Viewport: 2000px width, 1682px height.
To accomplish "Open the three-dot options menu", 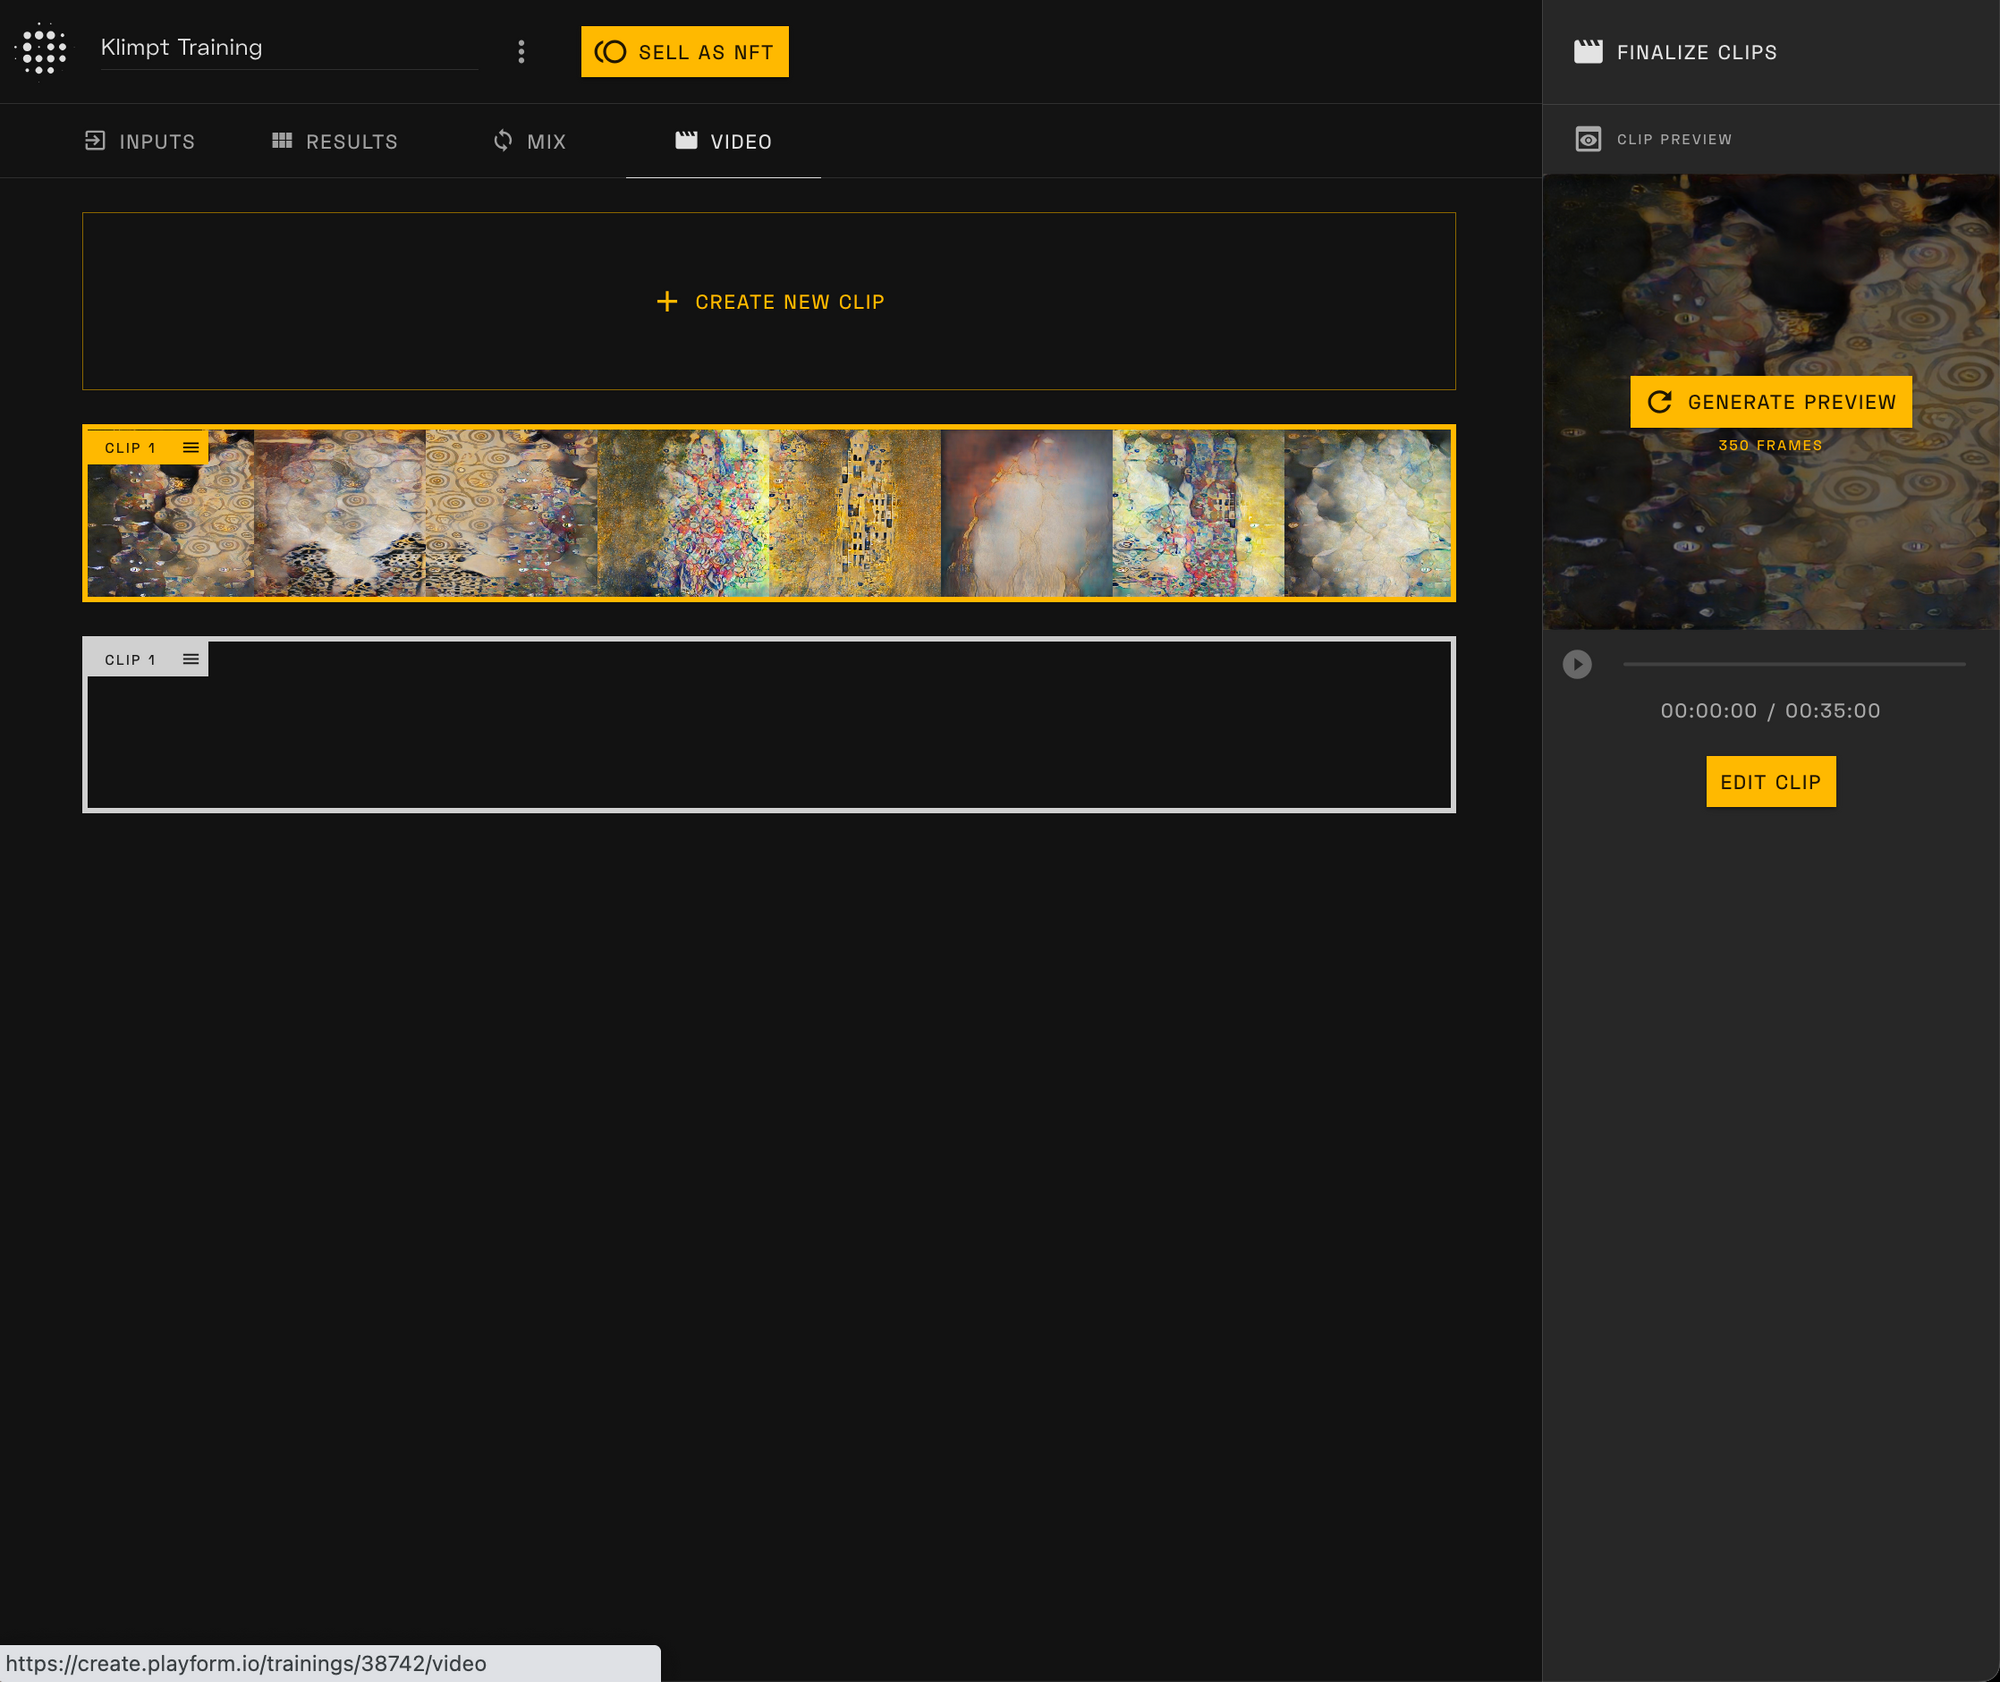I will pyautogui.click(x=521, y=52).
